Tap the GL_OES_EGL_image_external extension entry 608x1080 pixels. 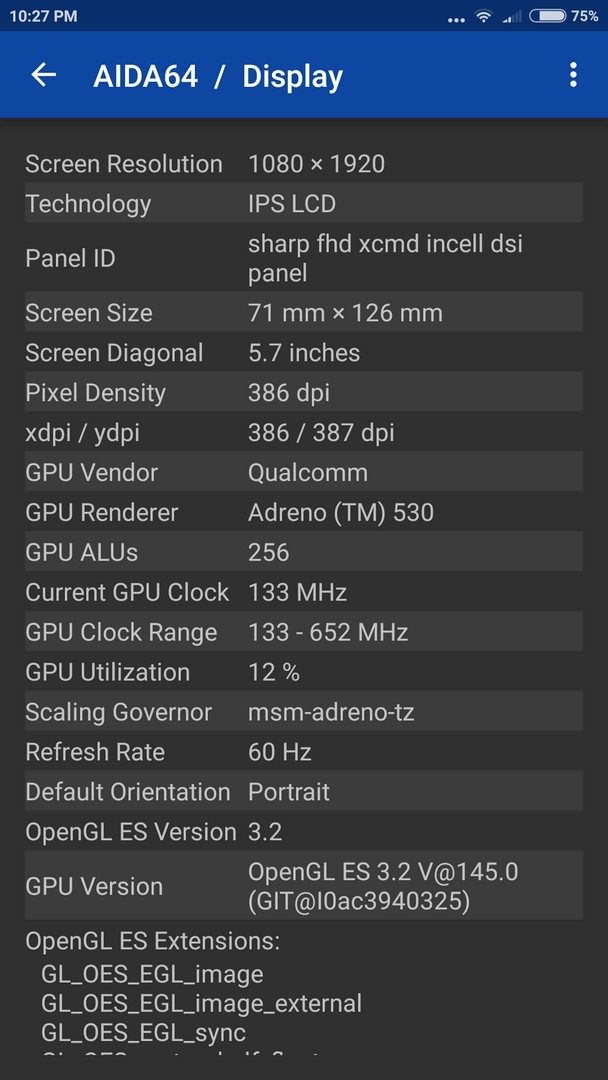tap(201, 1003)
